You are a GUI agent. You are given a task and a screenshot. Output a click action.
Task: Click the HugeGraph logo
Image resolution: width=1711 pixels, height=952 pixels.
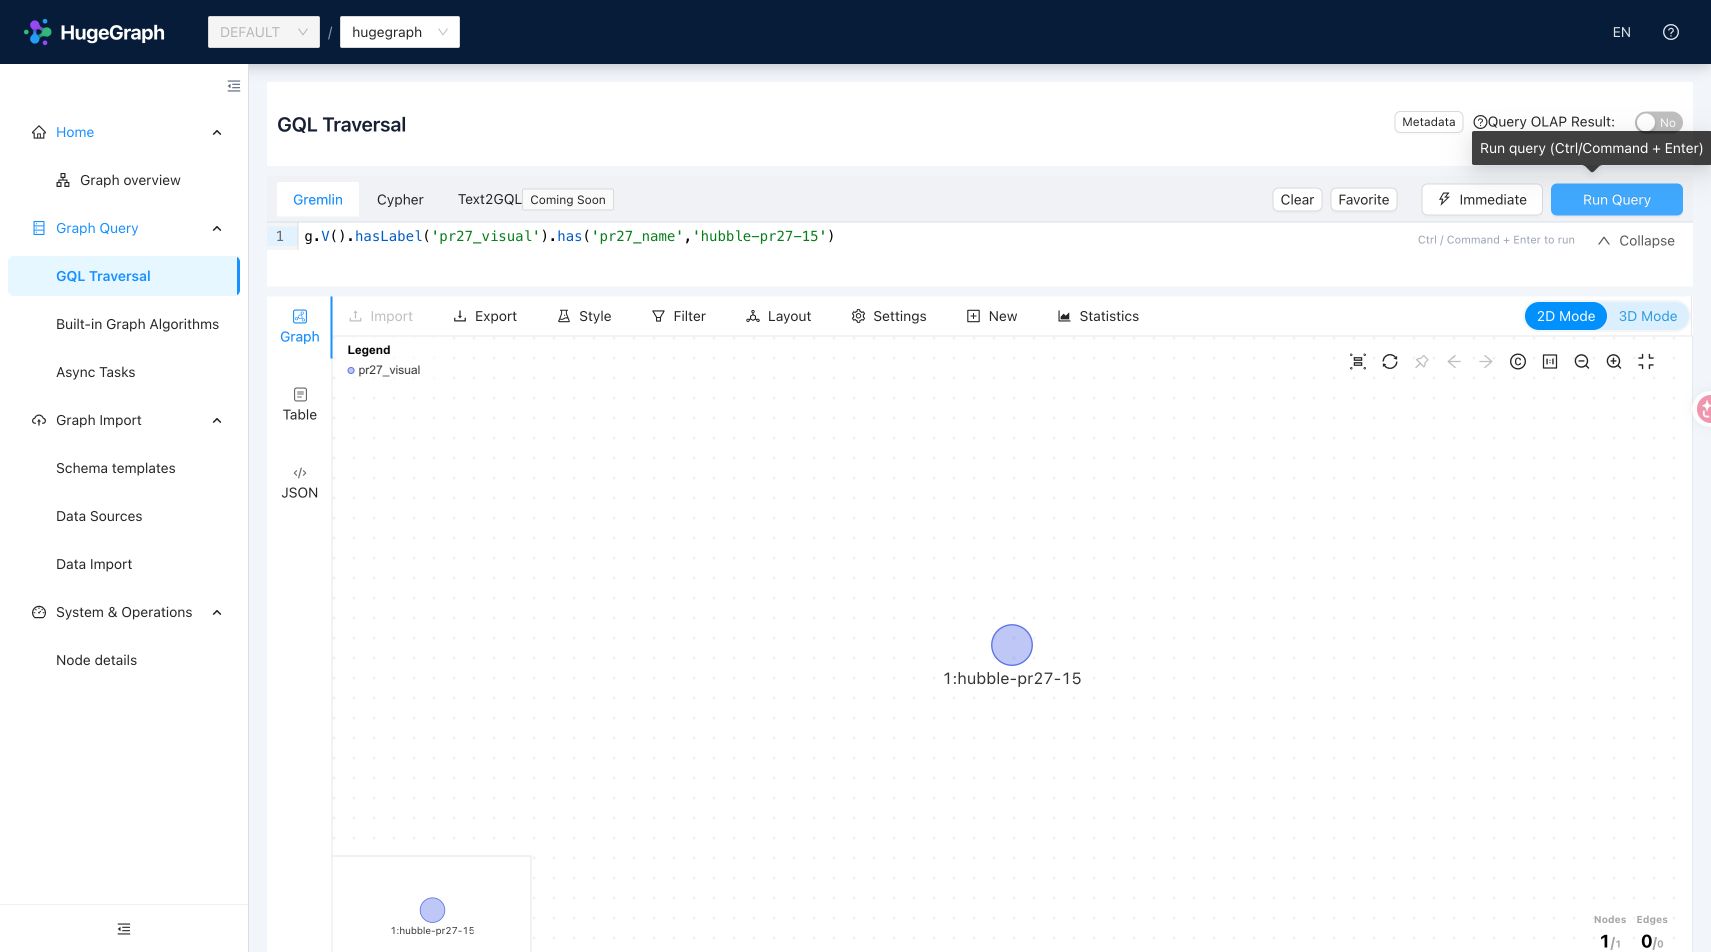point(94,32)
